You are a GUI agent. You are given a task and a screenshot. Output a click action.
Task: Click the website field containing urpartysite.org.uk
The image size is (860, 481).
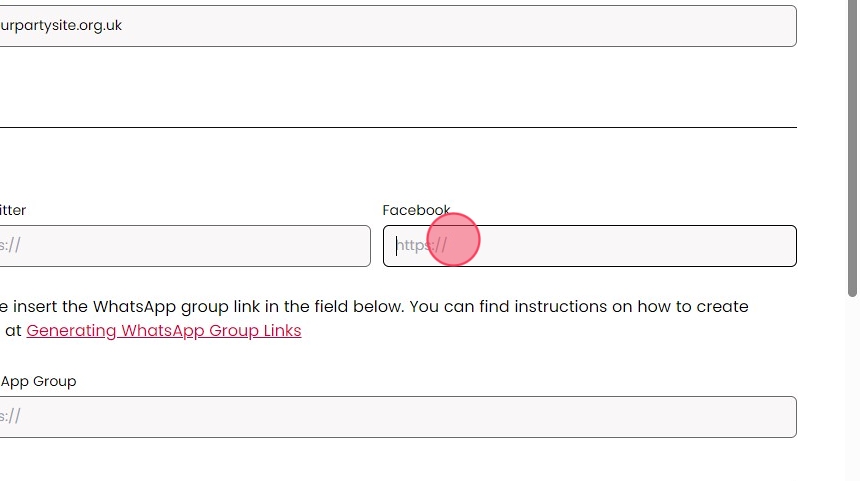[400, 26]
